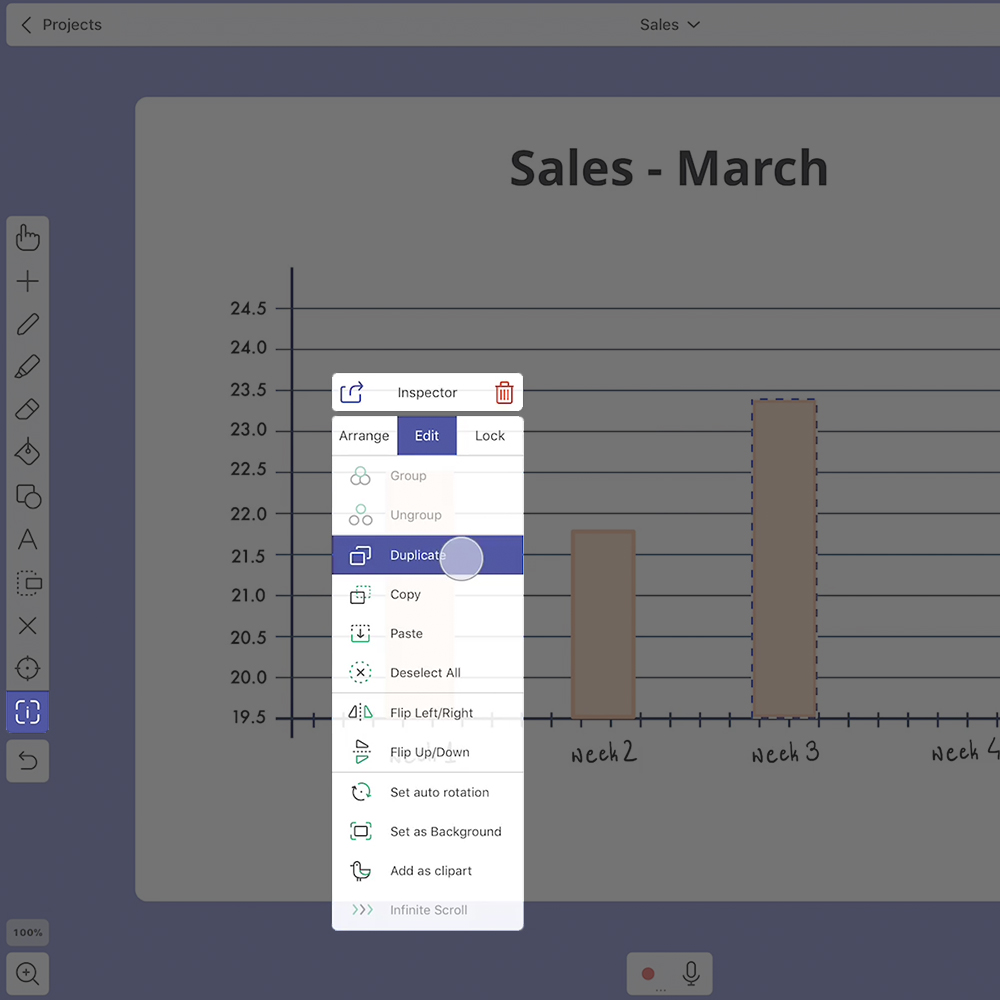This screenshot has height=1000, width=1000.
Task: Open the zoom magnifier tool
Action: (x=28, y=973)
